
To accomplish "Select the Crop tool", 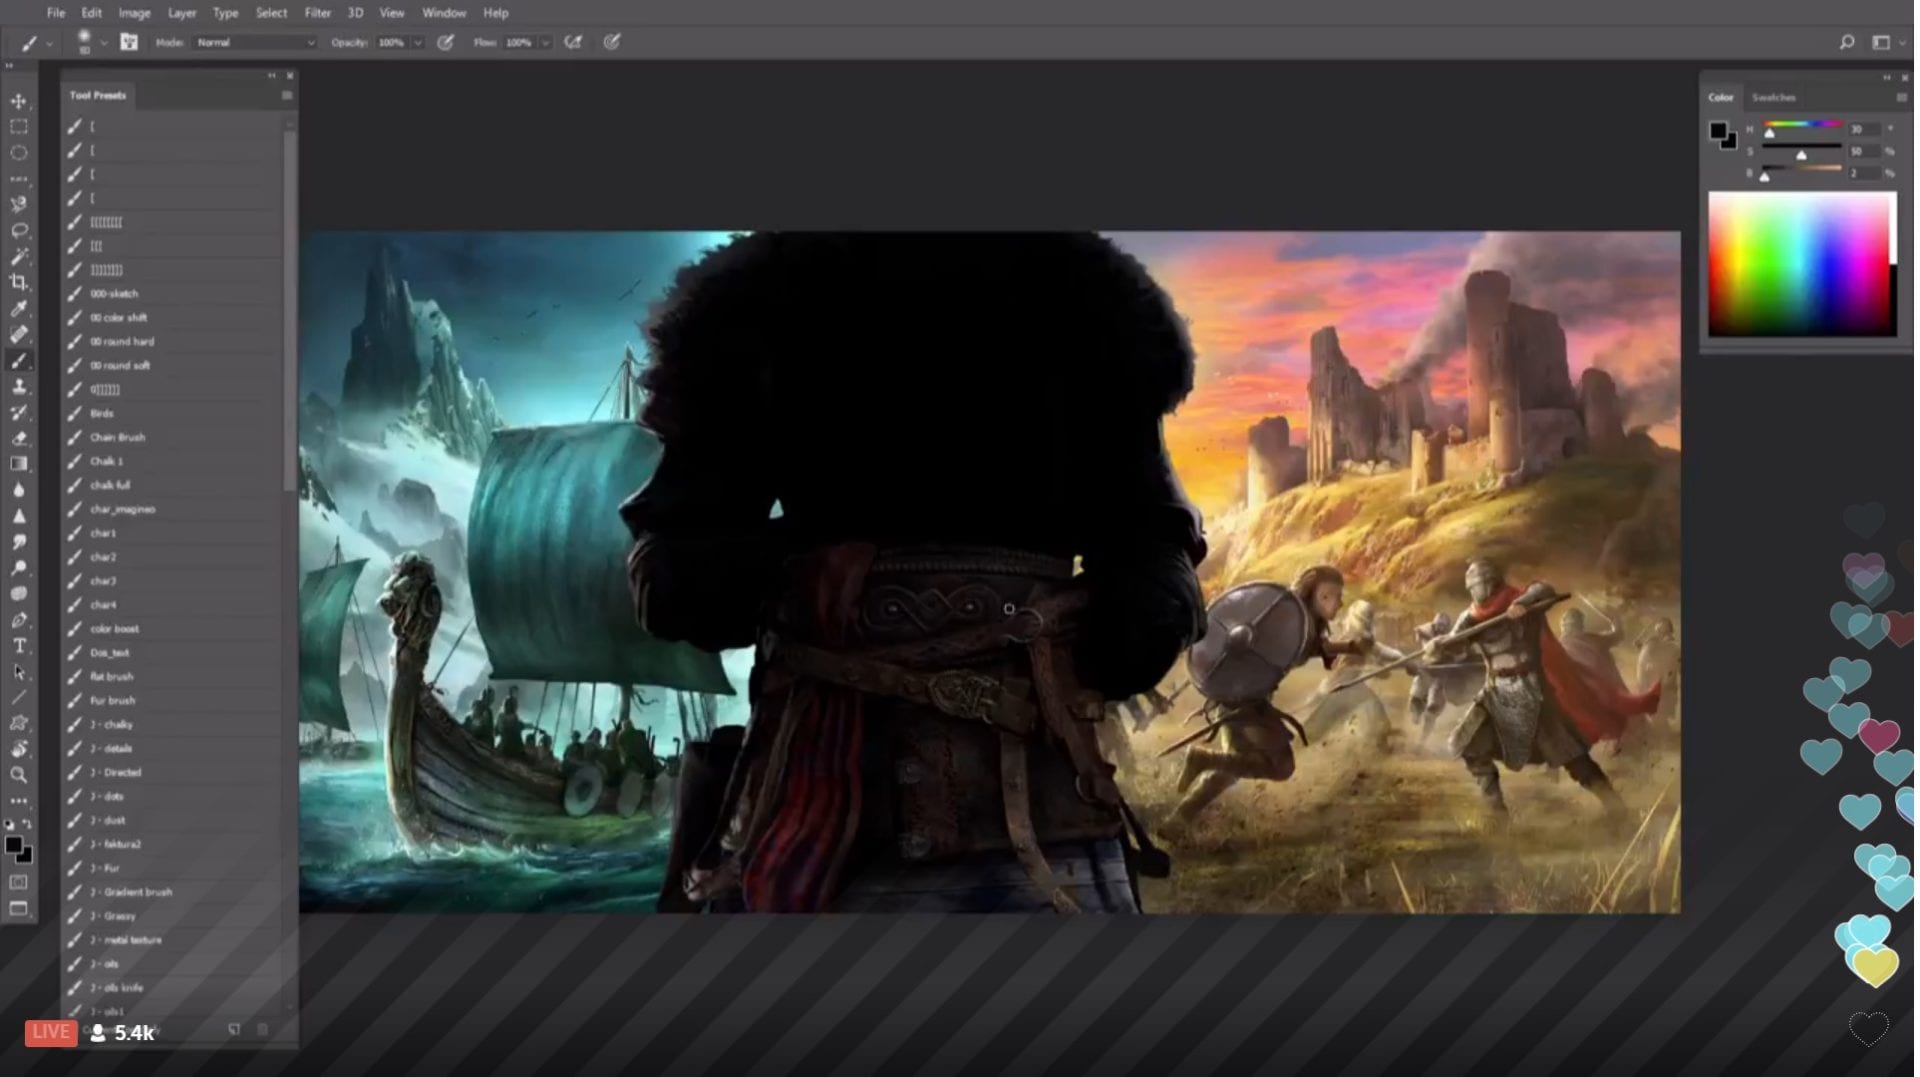I will pos(18,283).
